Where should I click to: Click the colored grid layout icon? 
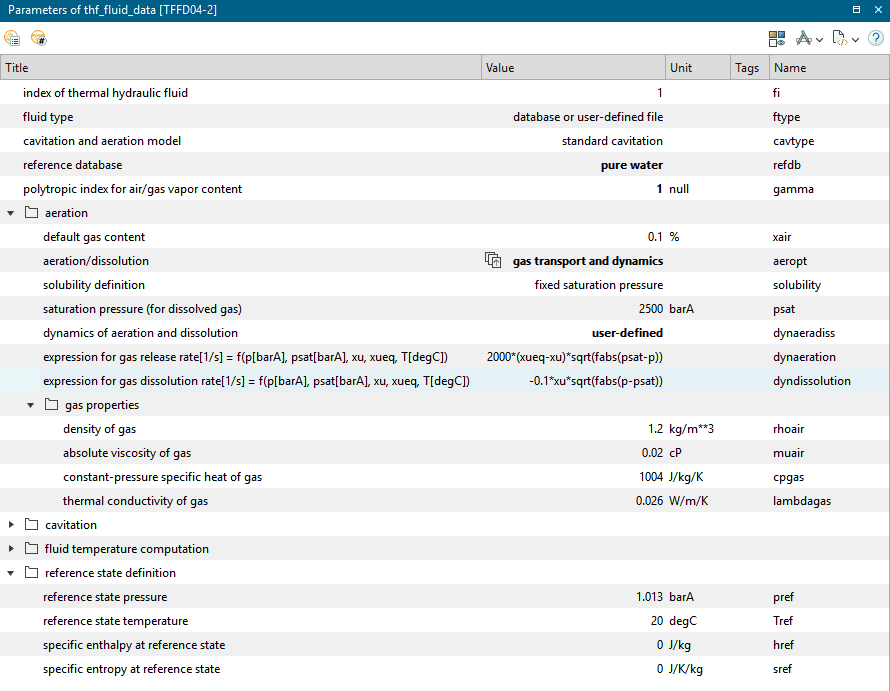777,39
